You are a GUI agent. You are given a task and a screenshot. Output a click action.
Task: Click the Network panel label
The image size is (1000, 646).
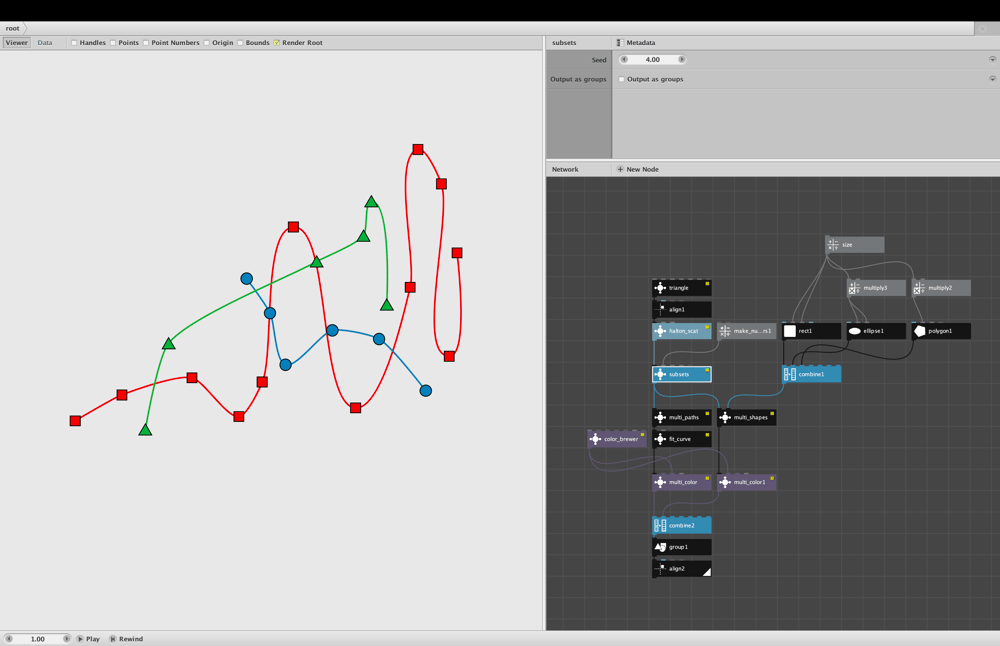click(565, 170)
